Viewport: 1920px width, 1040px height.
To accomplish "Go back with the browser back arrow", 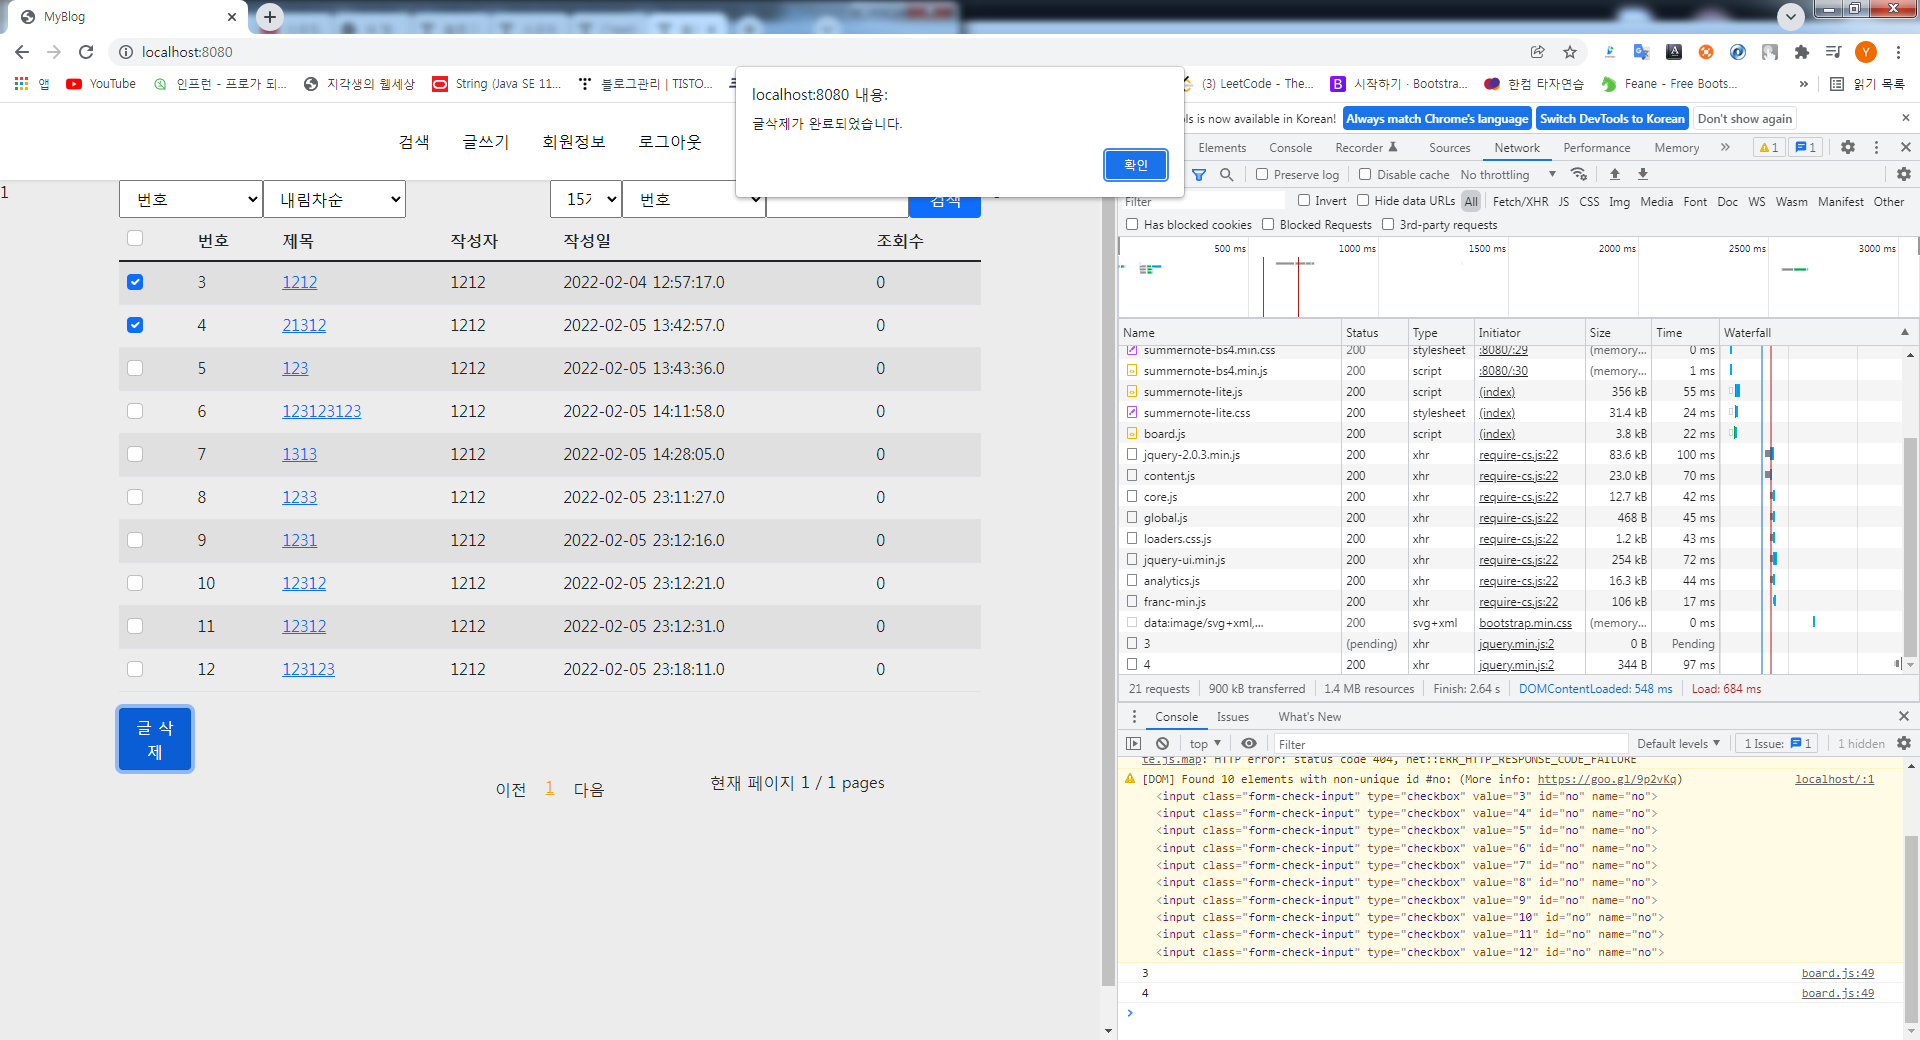I will coord(22,52).
